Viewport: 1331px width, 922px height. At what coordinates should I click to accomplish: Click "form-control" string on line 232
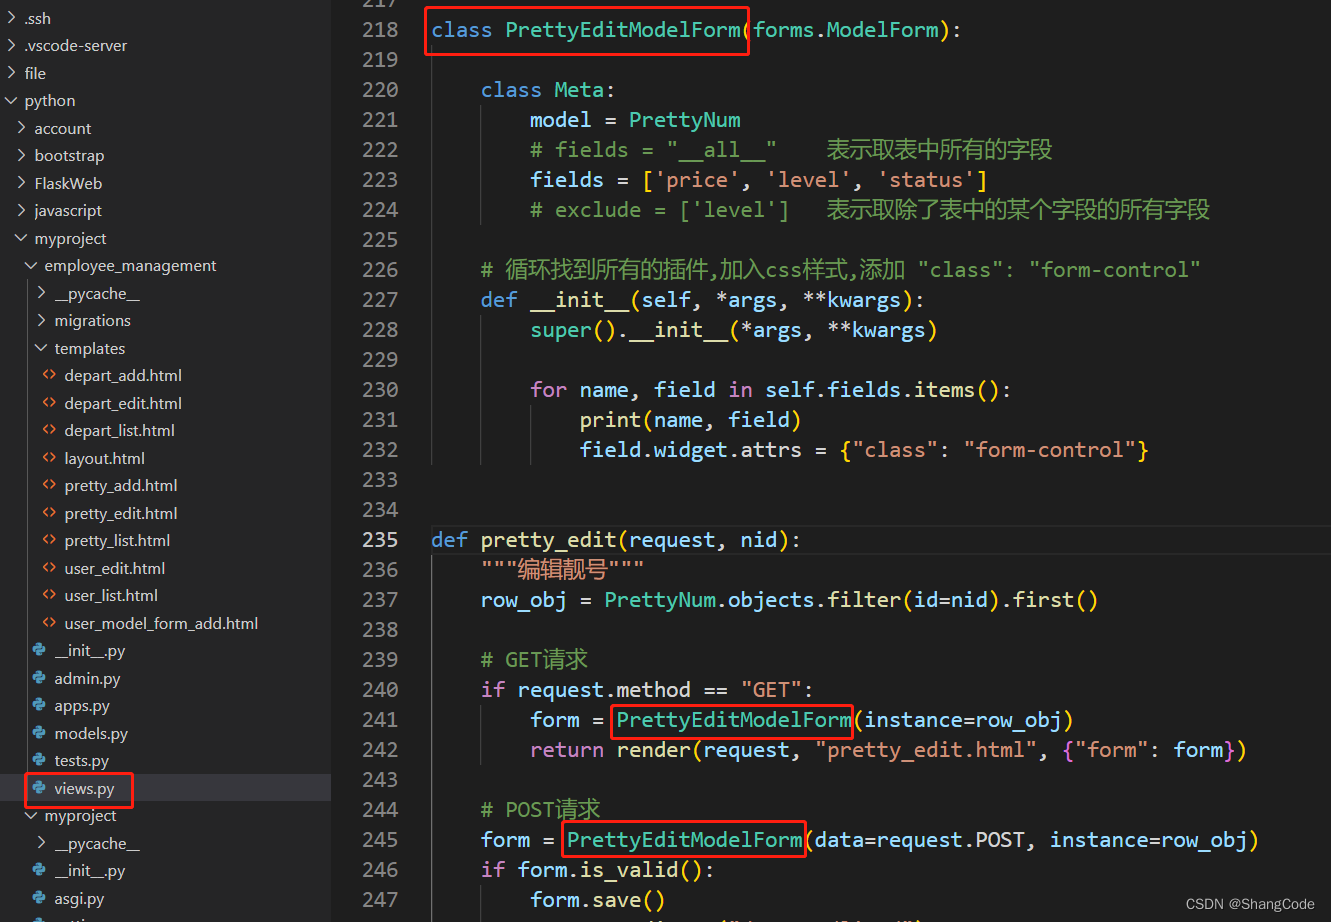click(x=1049, y=450)
